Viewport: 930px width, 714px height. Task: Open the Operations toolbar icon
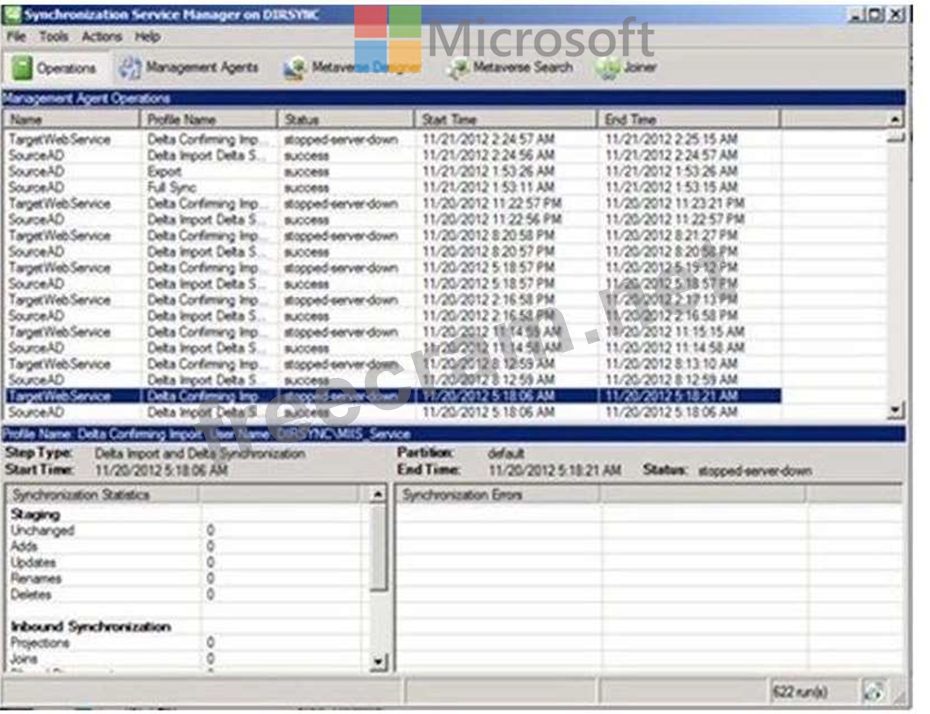23,68
